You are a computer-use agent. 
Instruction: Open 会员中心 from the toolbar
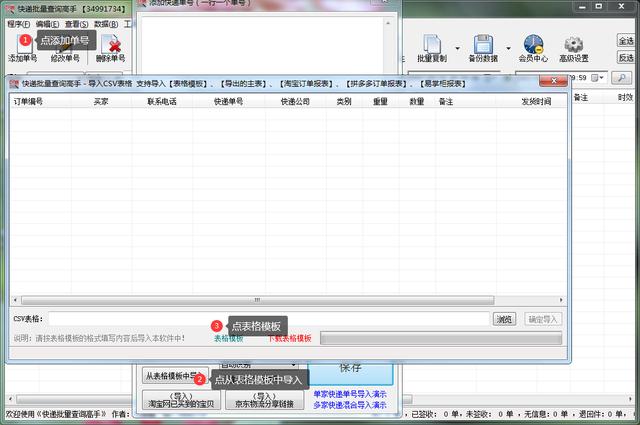[x=533, y=48]
